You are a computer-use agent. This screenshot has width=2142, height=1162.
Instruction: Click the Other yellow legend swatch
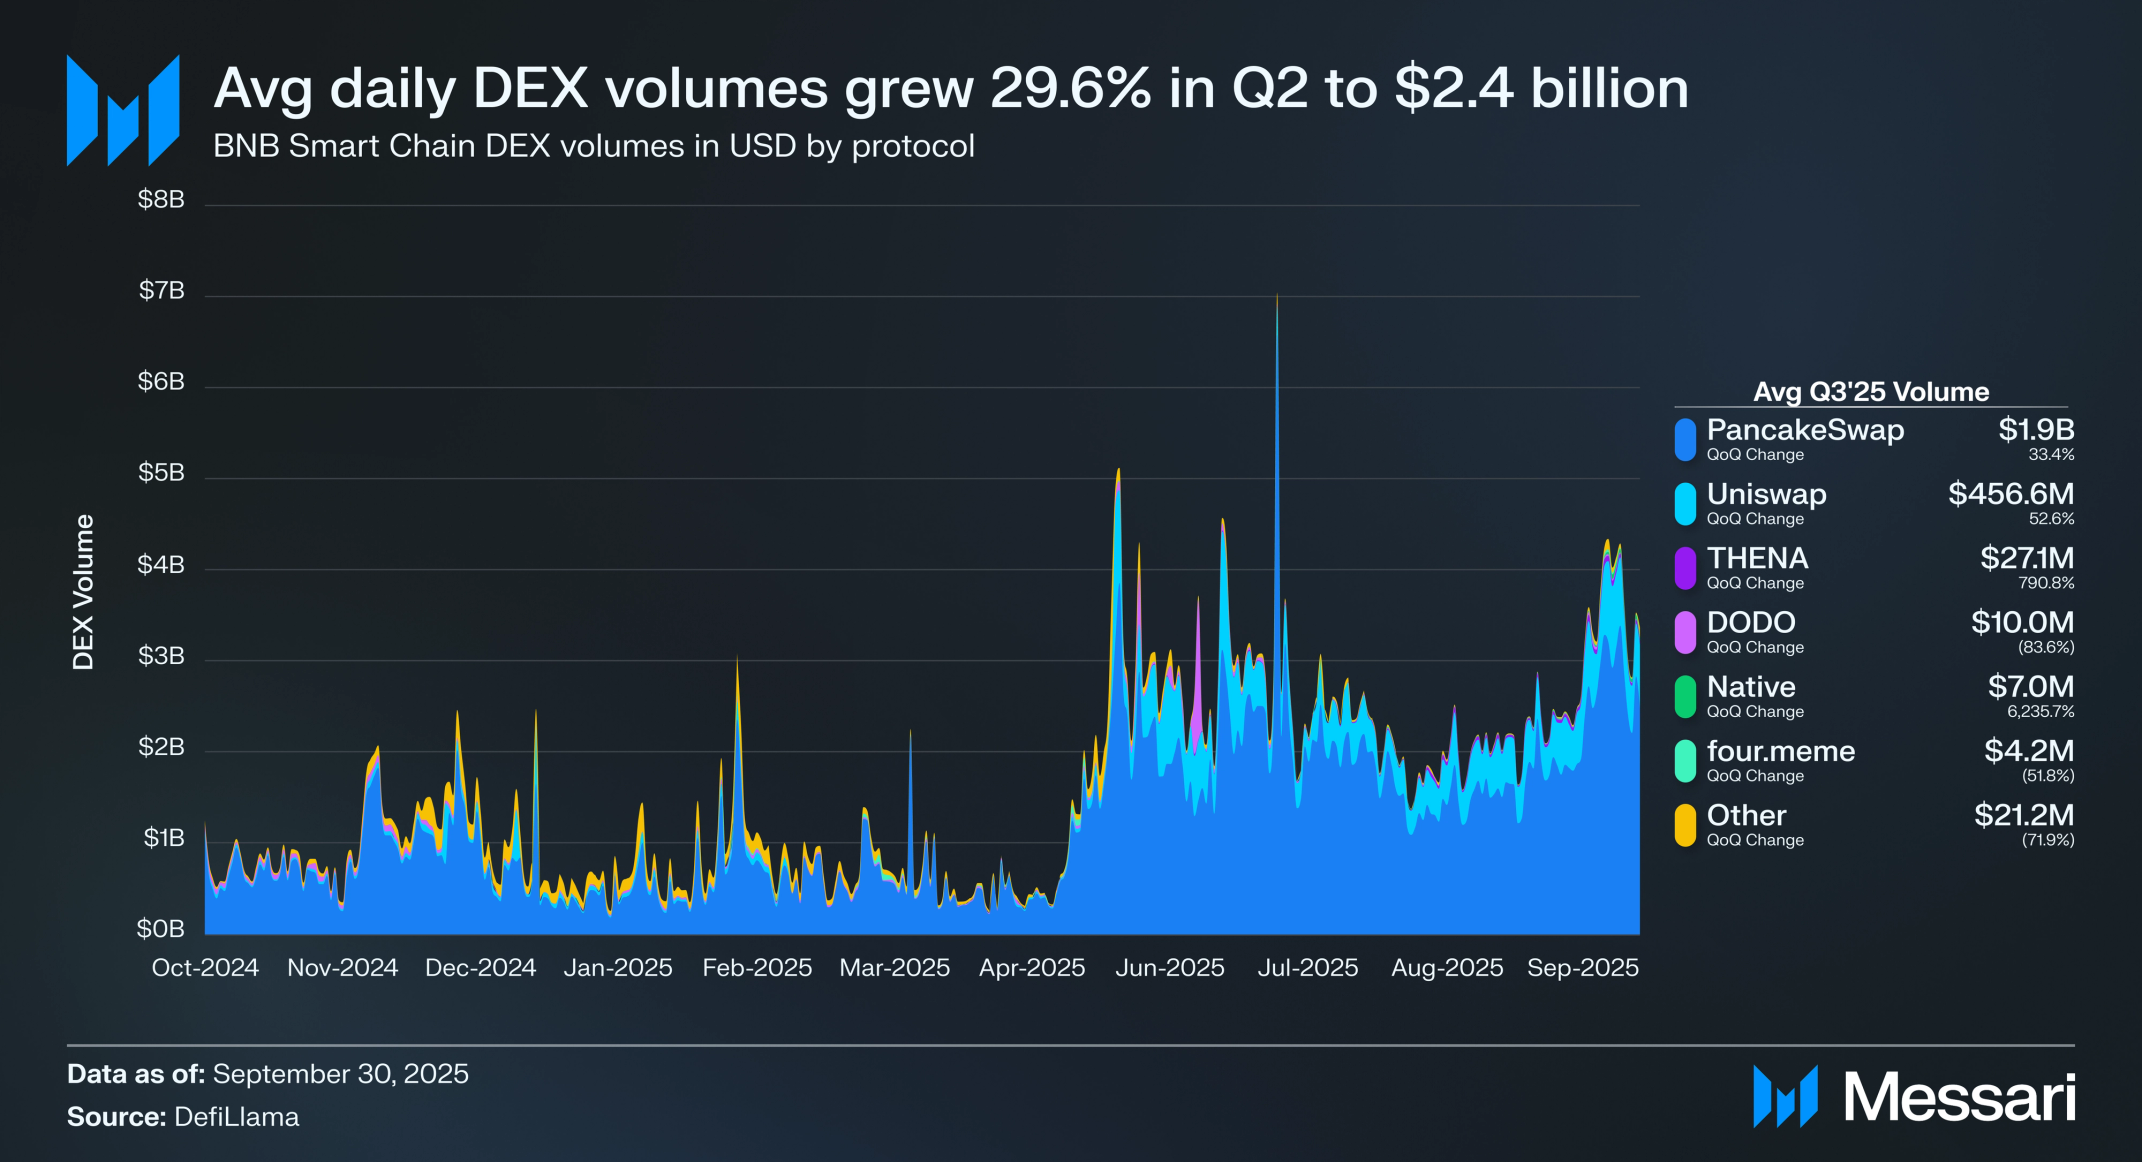pos(1685,825)
